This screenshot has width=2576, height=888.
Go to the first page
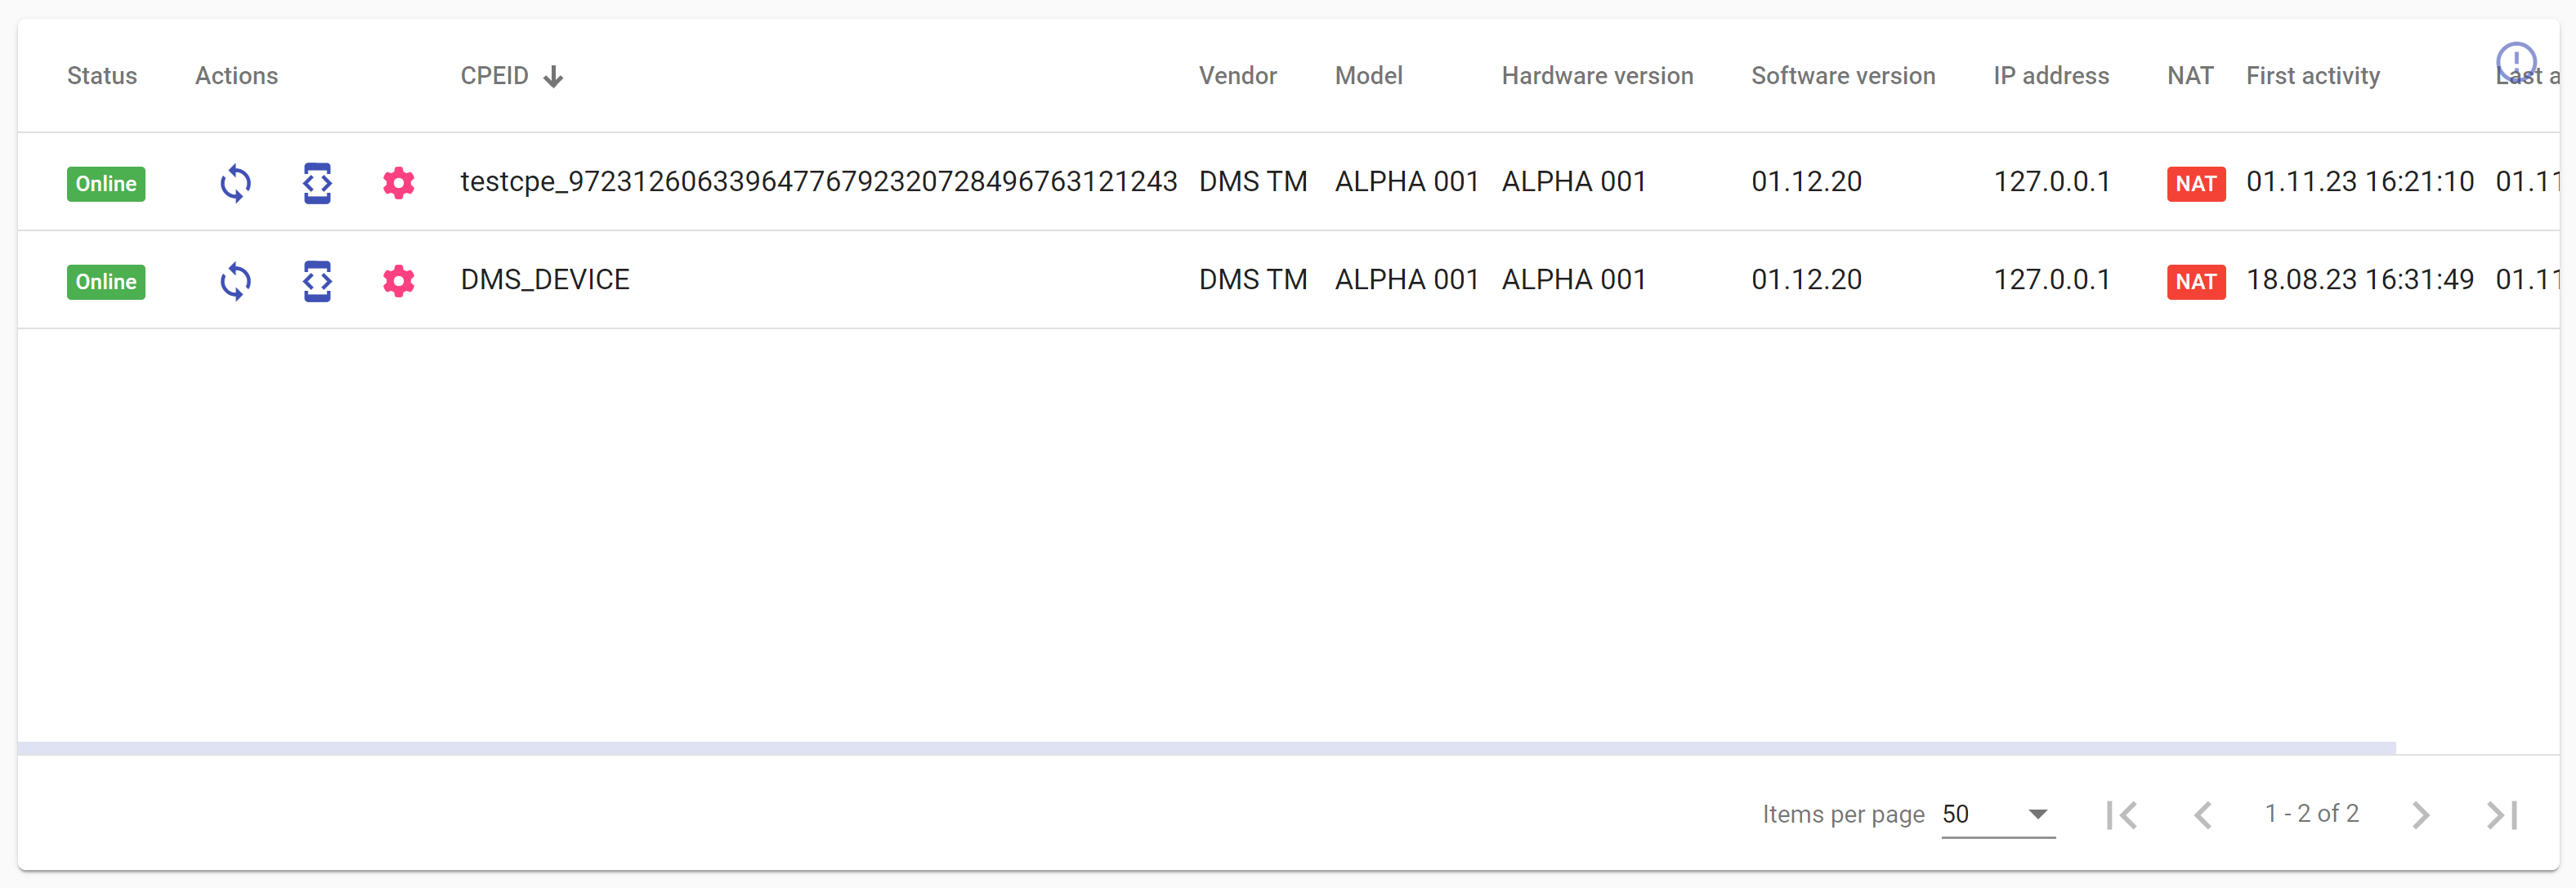pyautogui.click(x=2121, y=815)
